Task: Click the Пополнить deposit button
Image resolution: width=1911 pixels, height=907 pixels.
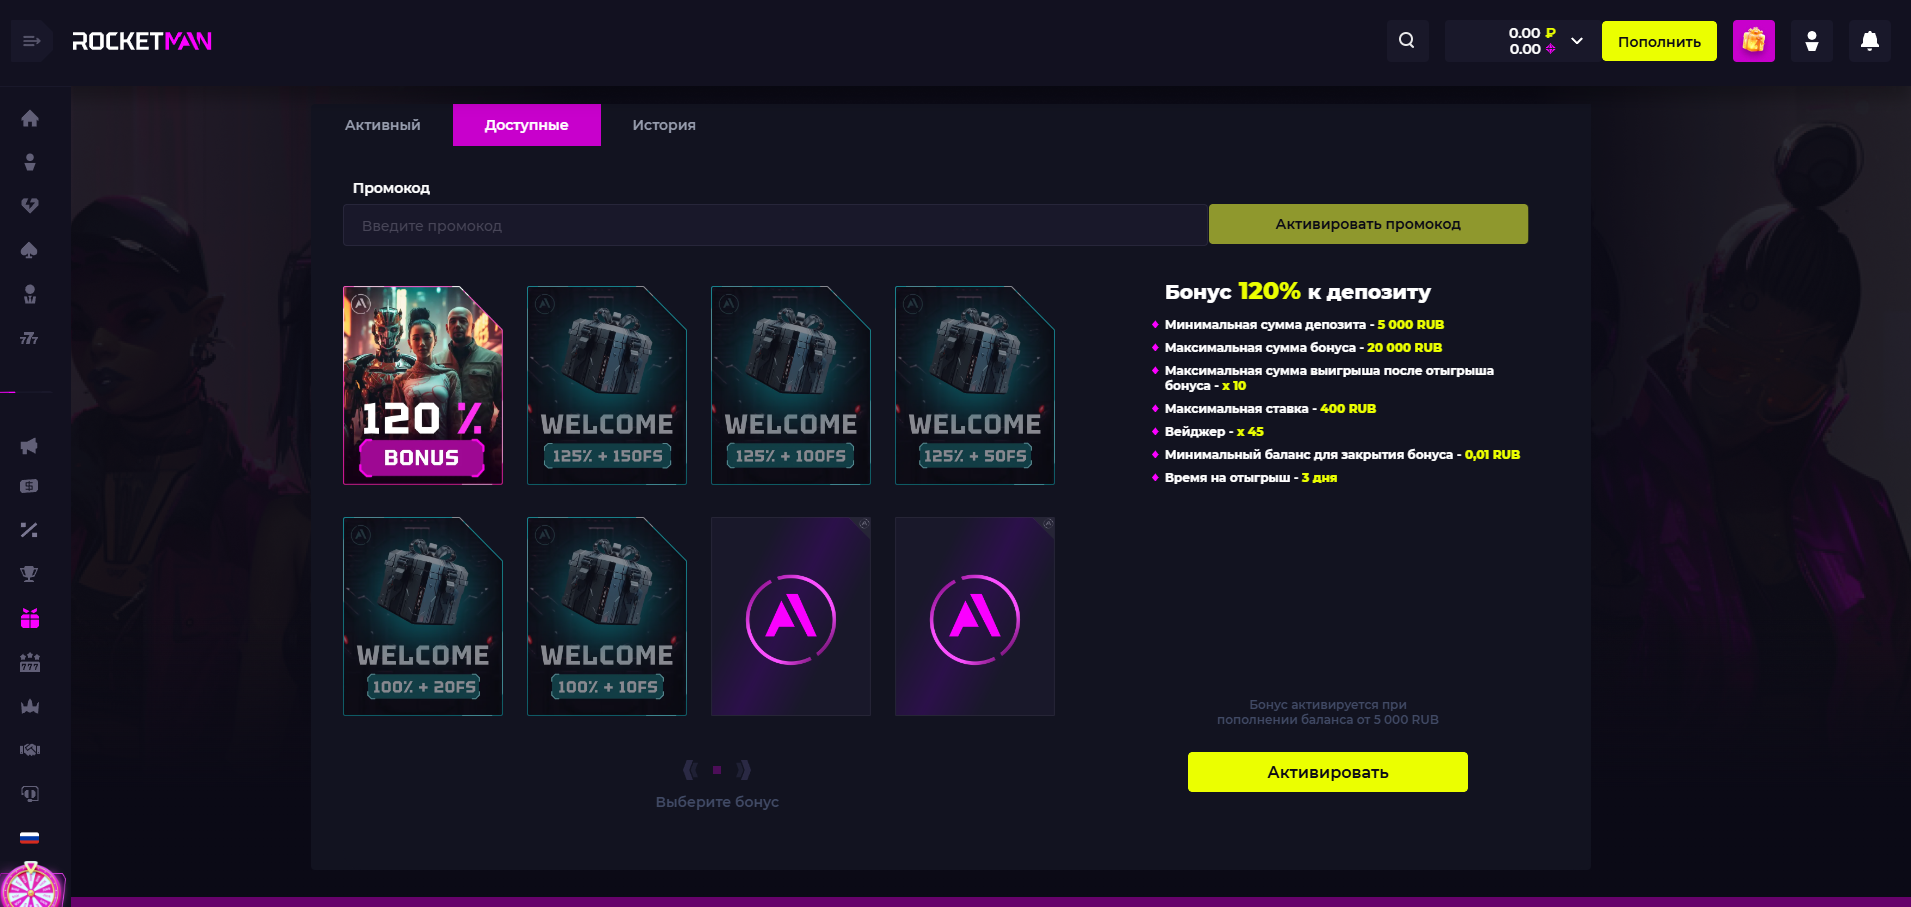Action: 1658,41
